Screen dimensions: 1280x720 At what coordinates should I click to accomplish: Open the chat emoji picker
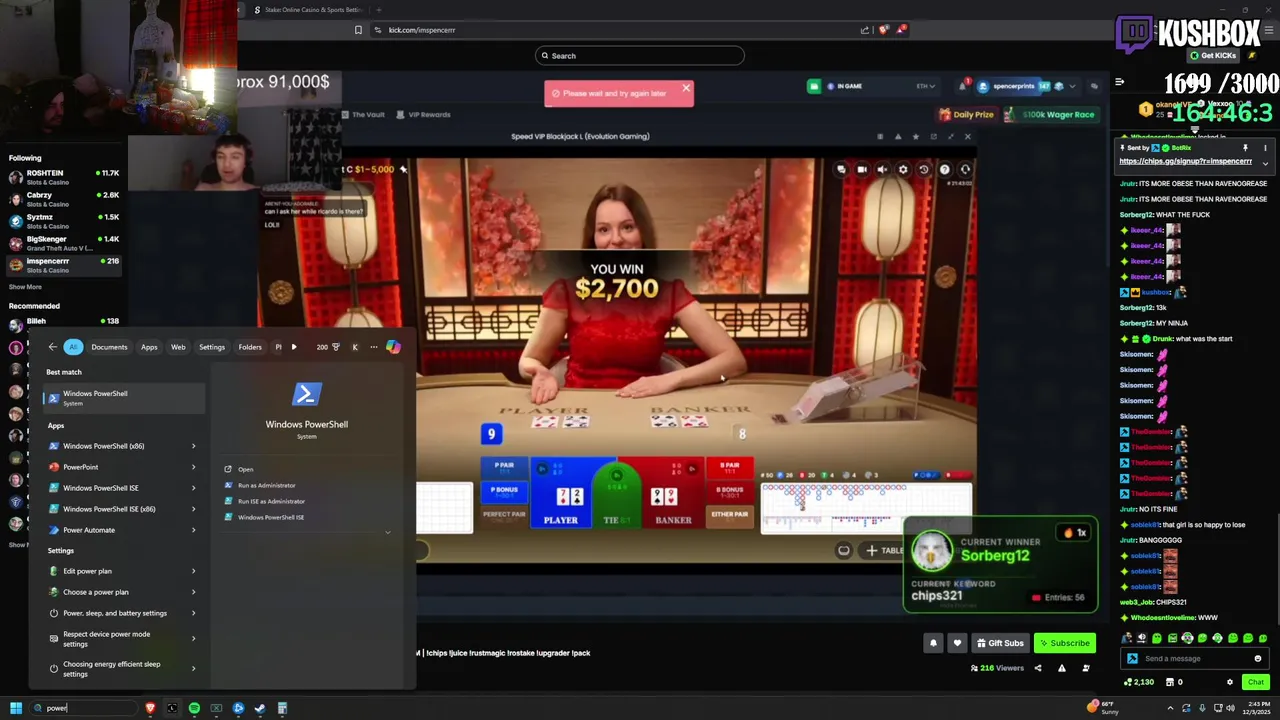tap(1258, 658)
